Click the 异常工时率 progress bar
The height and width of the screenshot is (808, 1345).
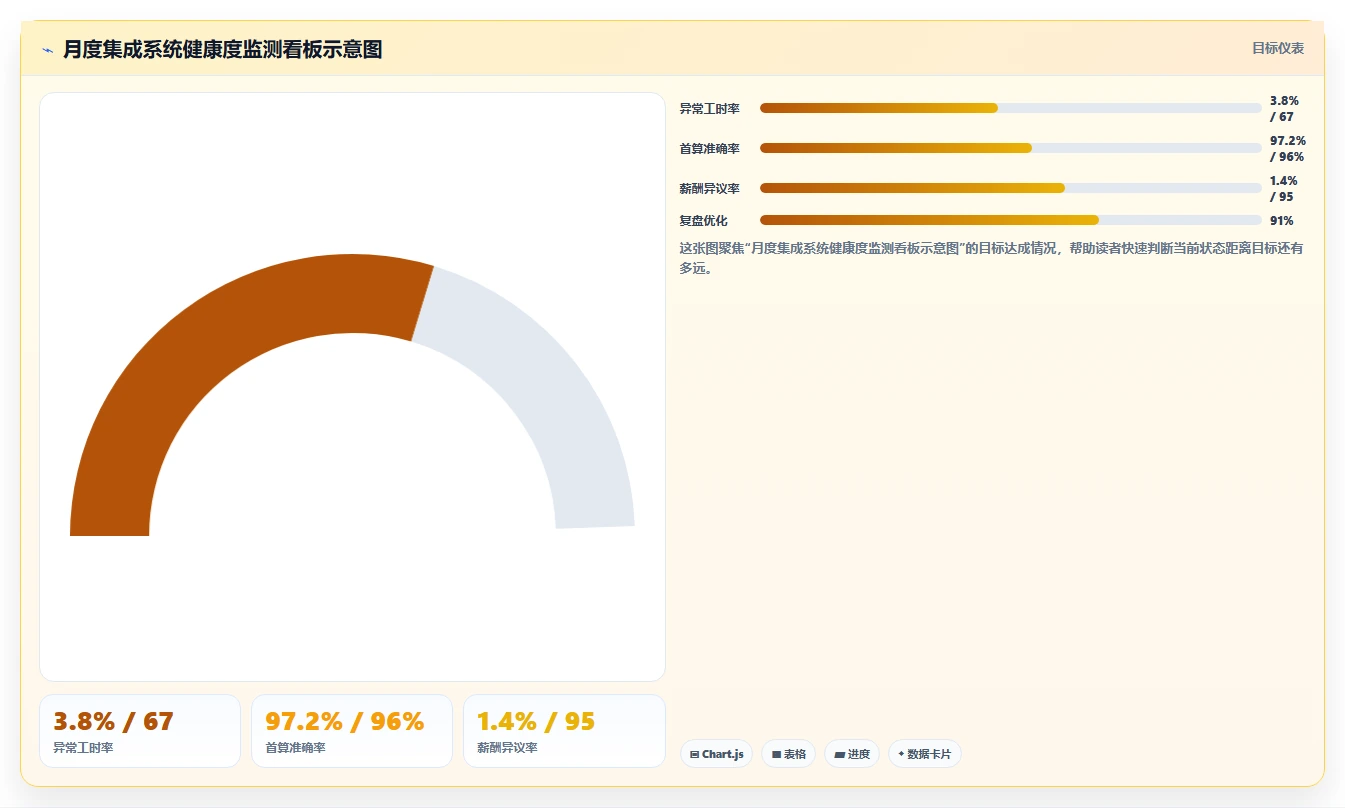[x=1010, y=108]
